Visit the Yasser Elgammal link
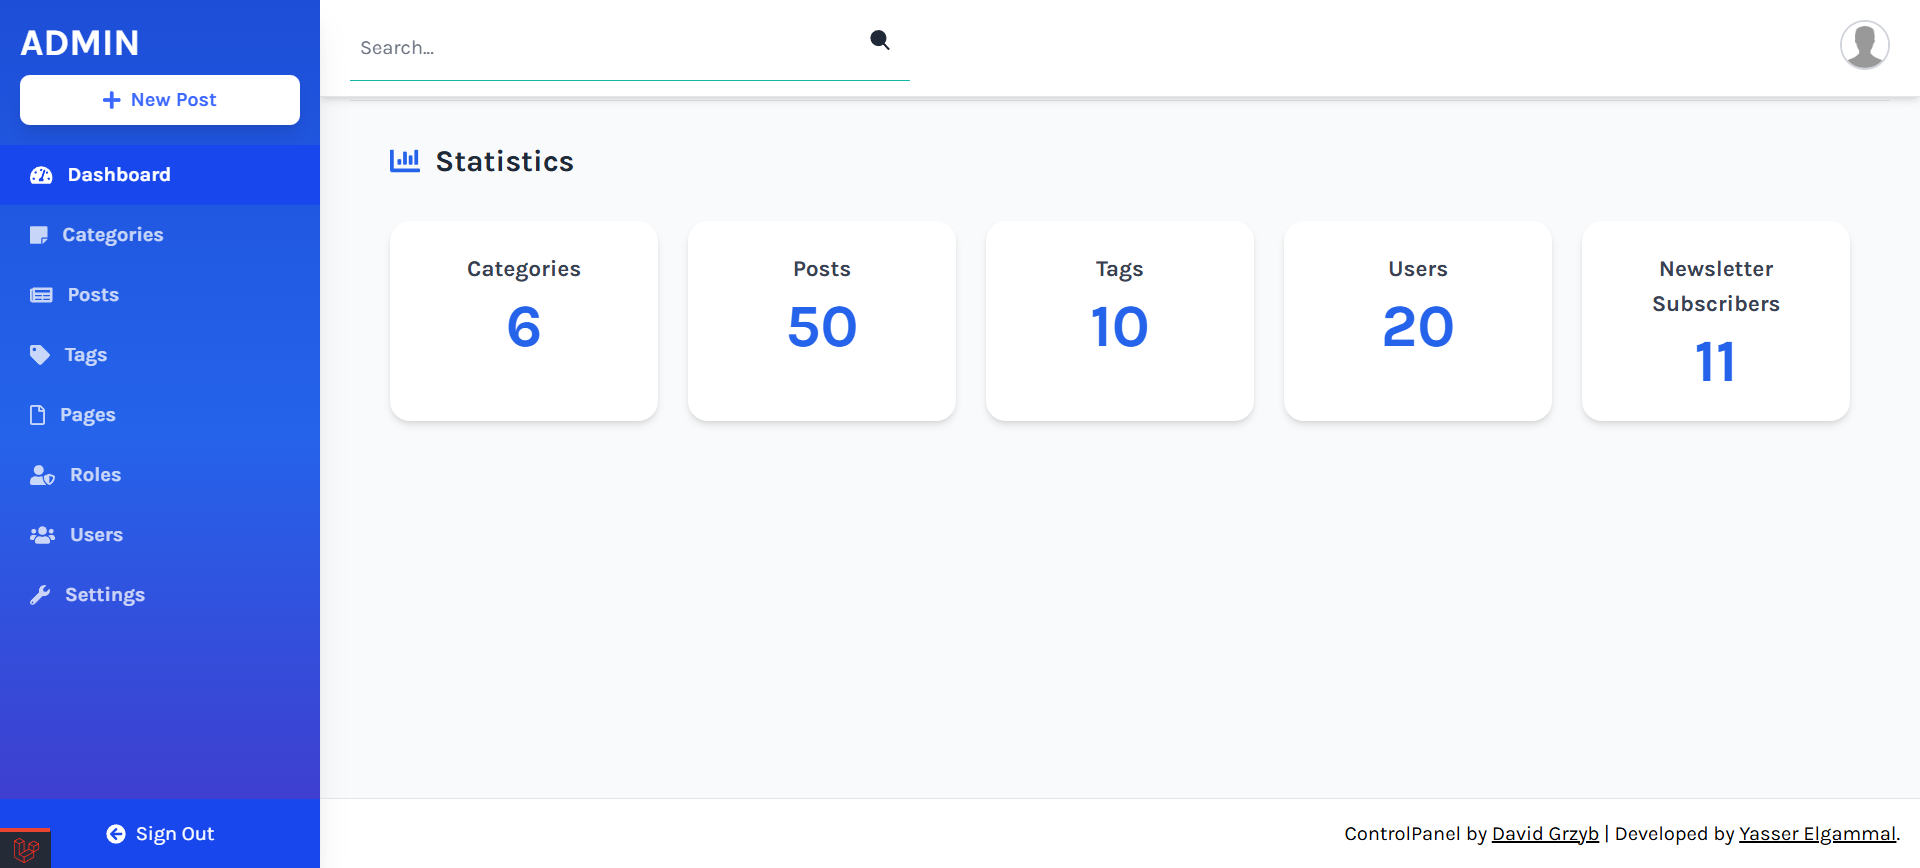 pos(1817,834)
